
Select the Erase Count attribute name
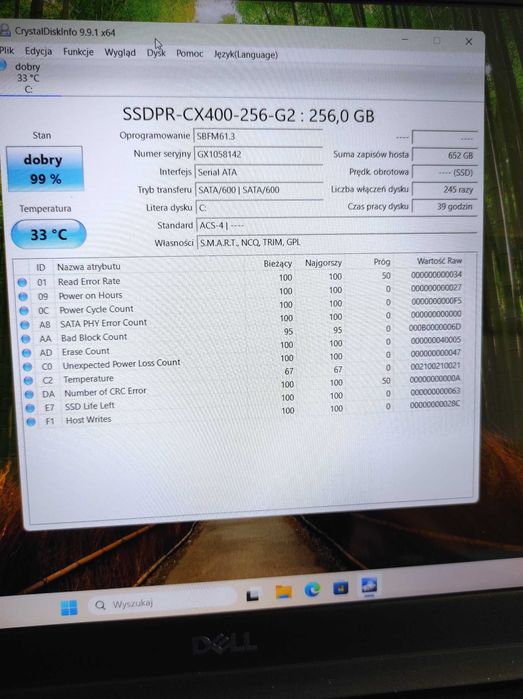86,351
